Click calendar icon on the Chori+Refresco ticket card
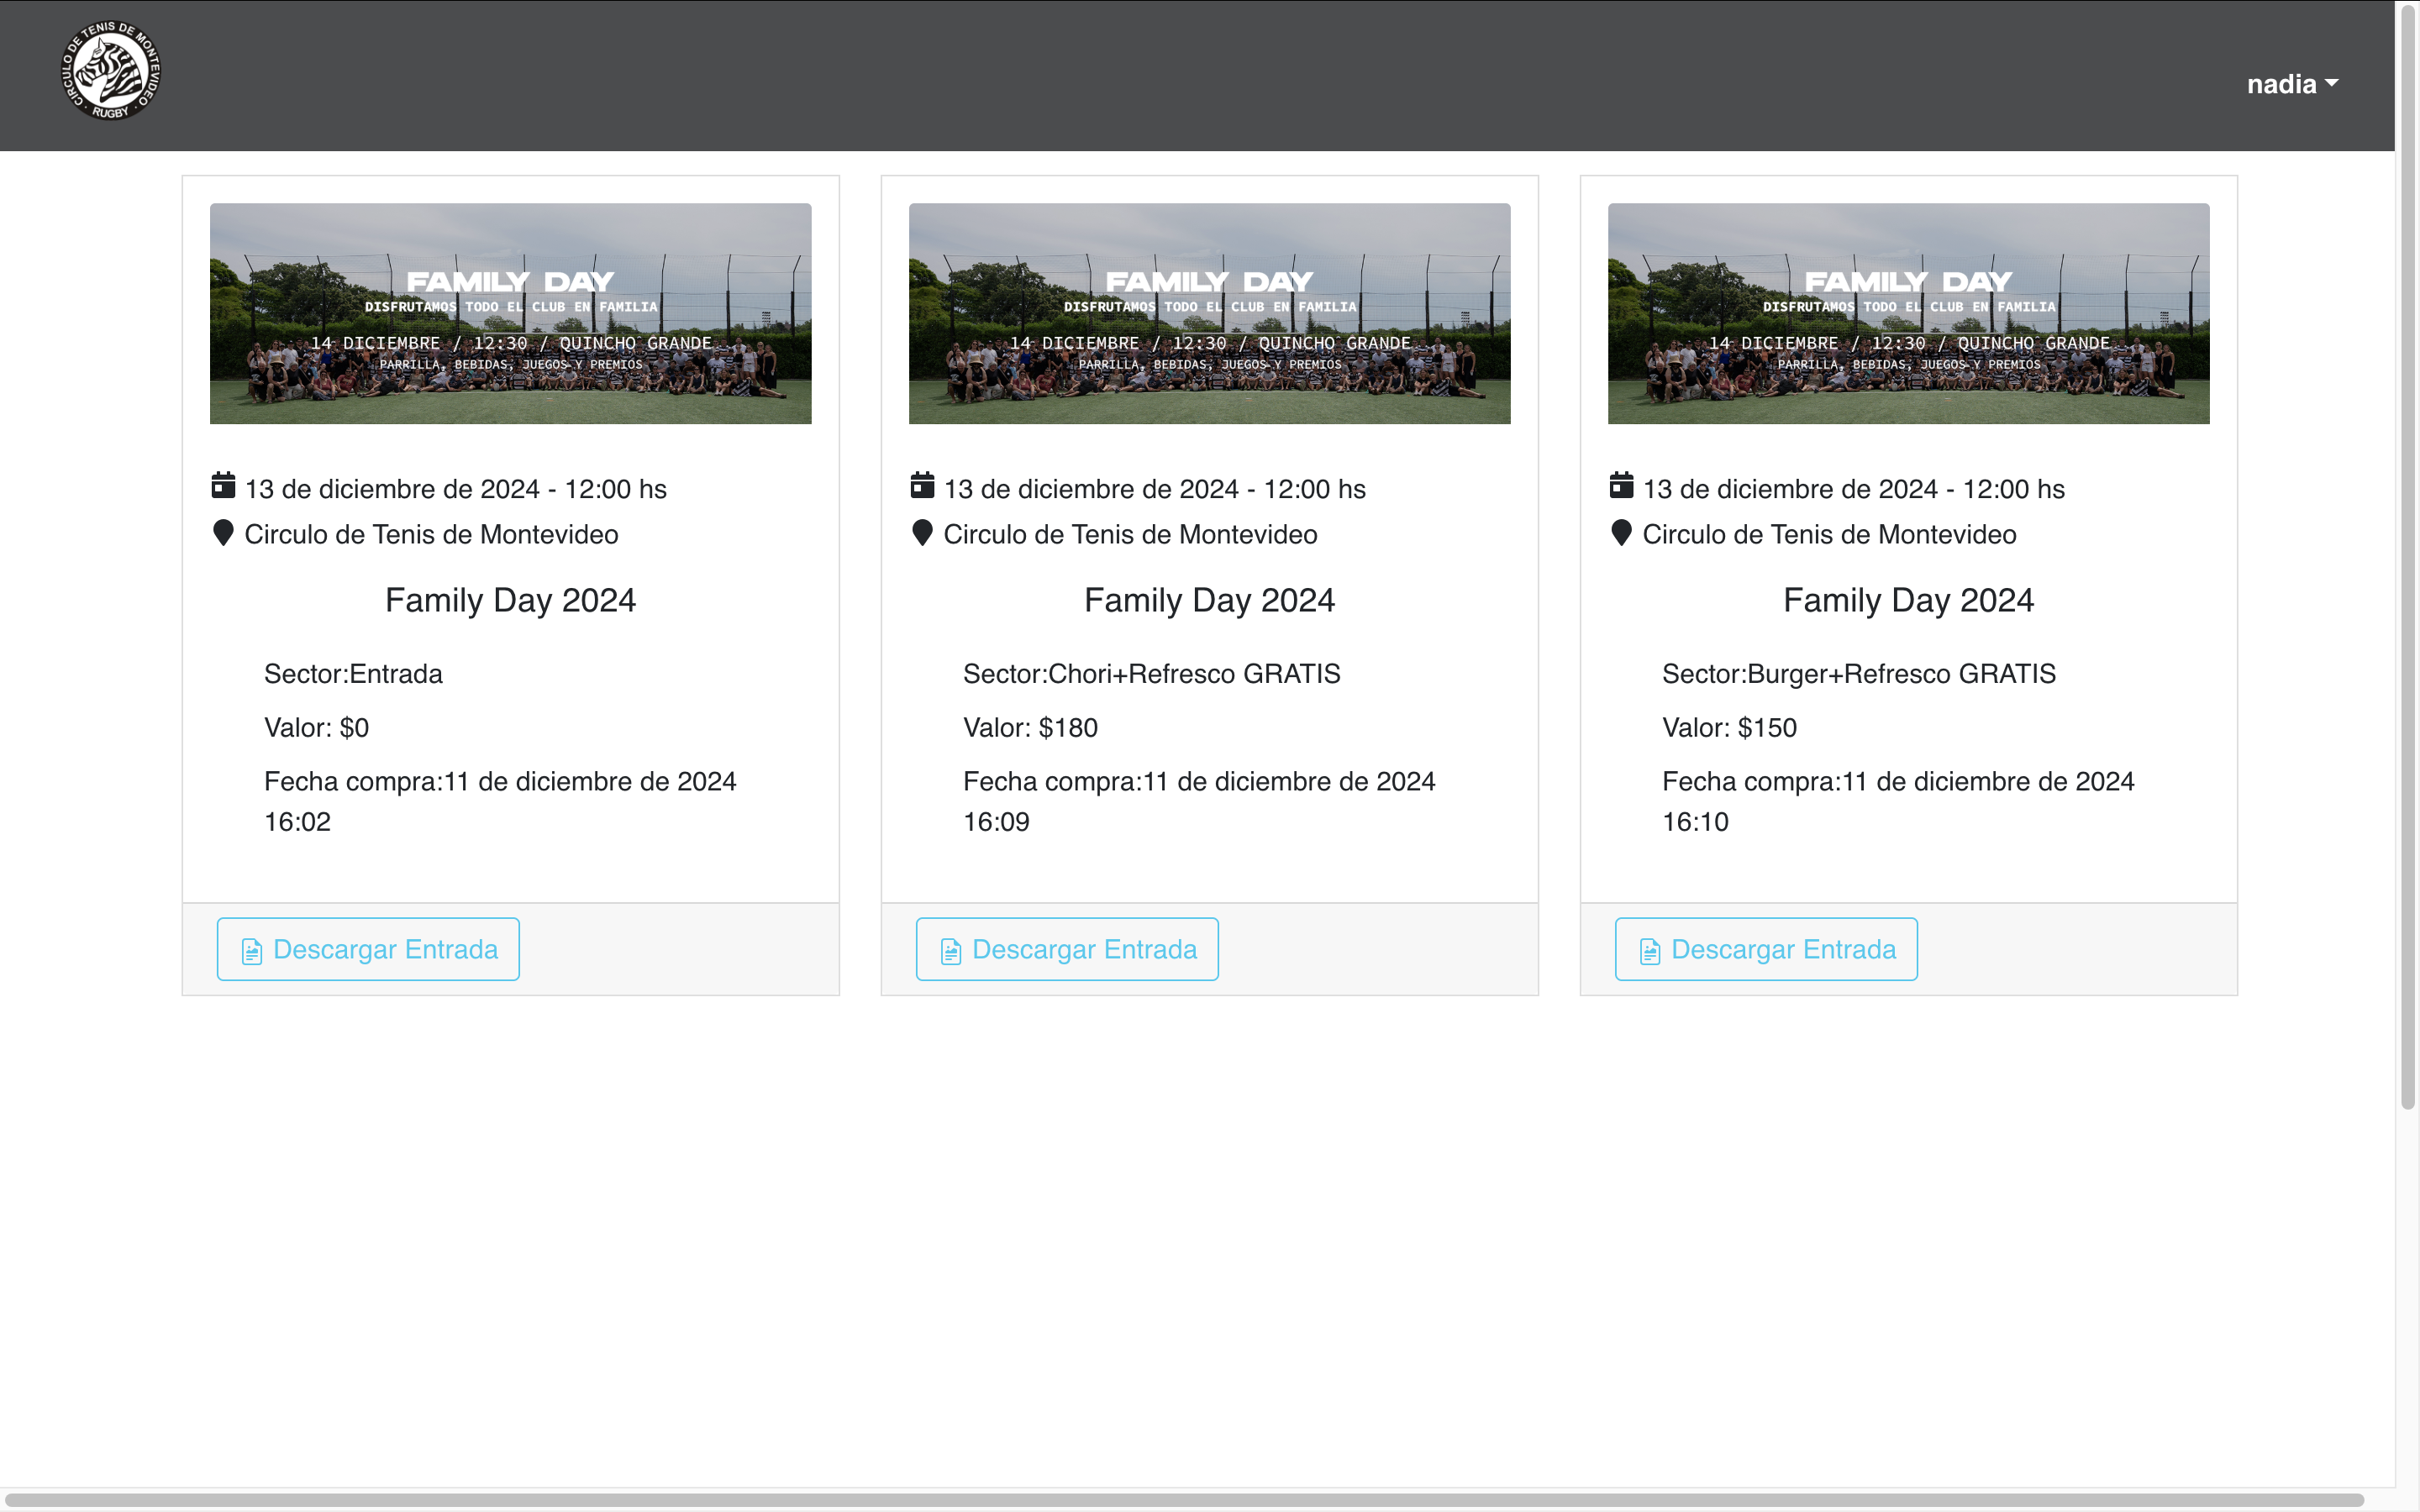The width and height of the screenshot is (2420, 1512). pyautogui.click(x=922, y=486)
